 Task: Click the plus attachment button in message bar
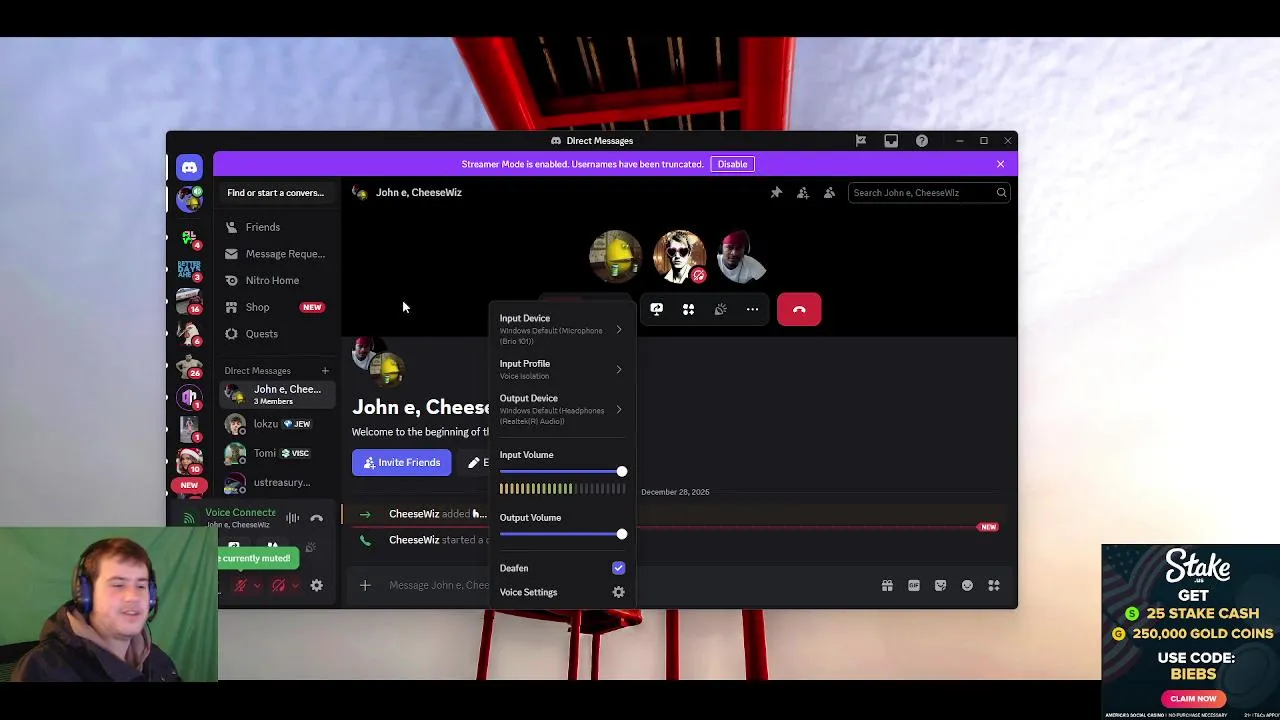[365, 586]
